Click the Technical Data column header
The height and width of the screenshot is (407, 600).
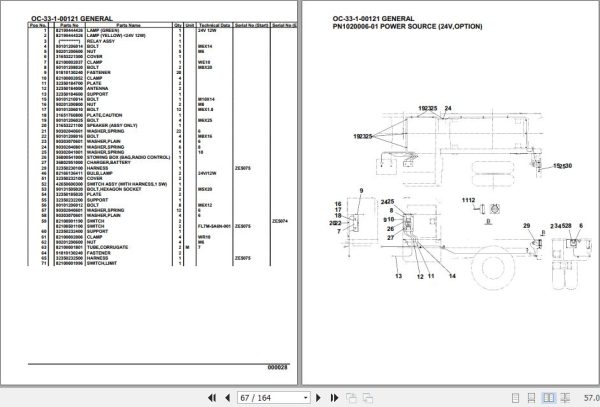[x=214, y=25]
